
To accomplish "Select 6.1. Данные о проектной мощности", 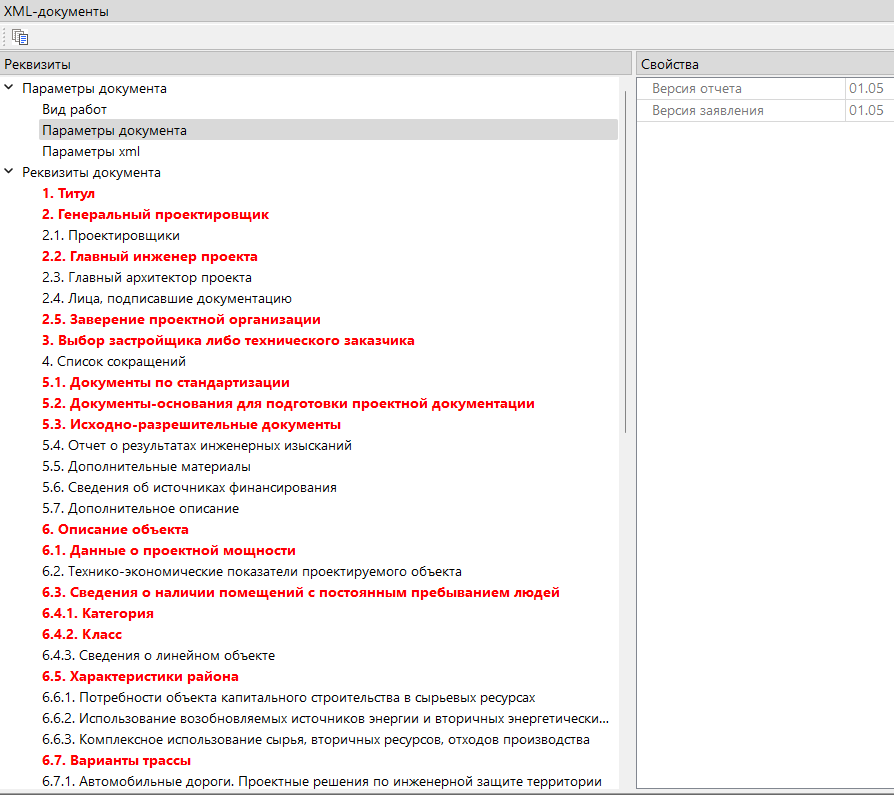I will (169, 551).
